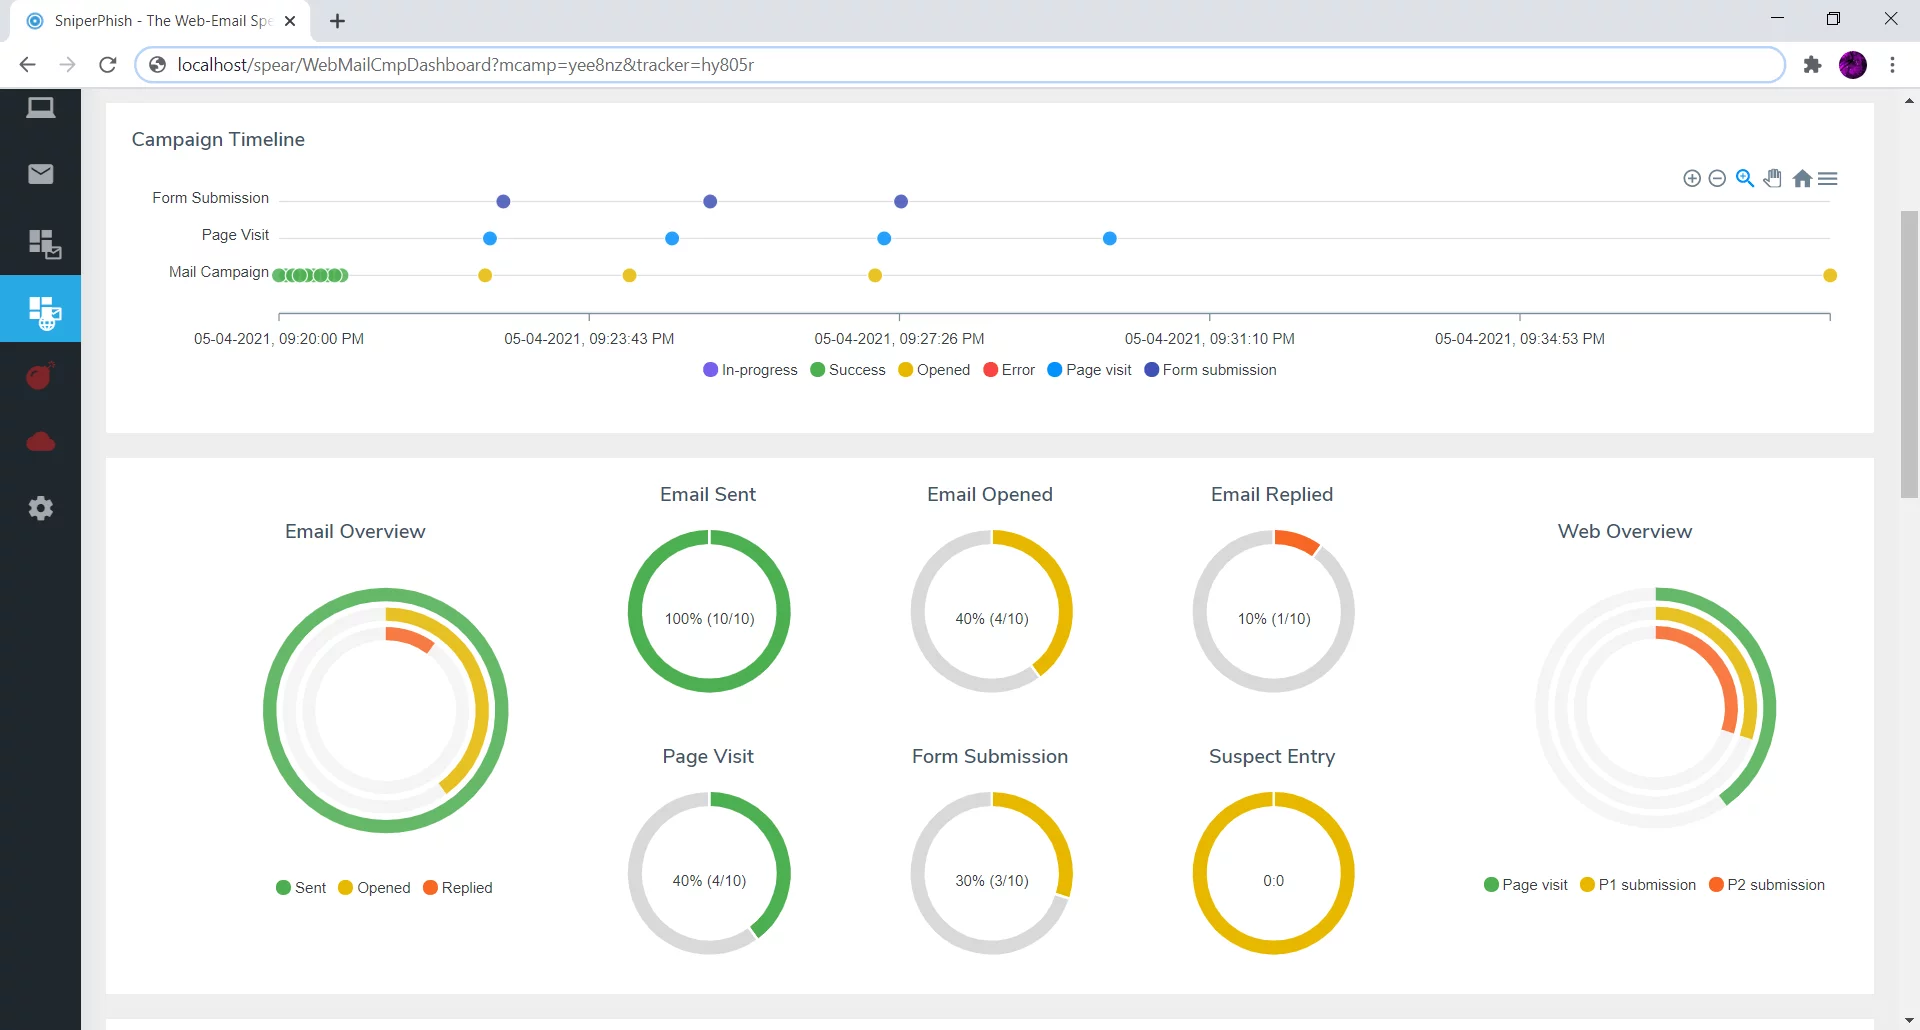Screen dimensions: 1920x1030
Task: Click the red cloud sidebar icon
Action: tap(40, 442)
